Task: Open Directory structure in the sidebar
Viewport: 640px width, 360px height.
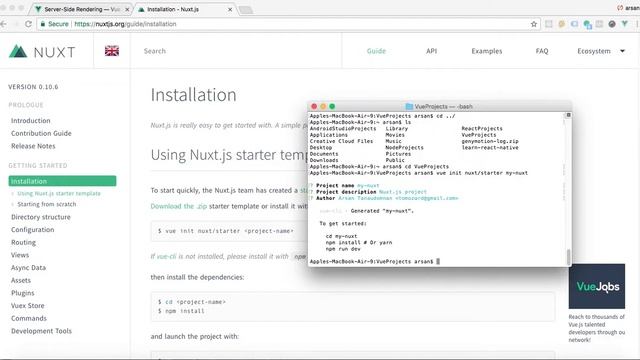Action: tap(41, 217)
